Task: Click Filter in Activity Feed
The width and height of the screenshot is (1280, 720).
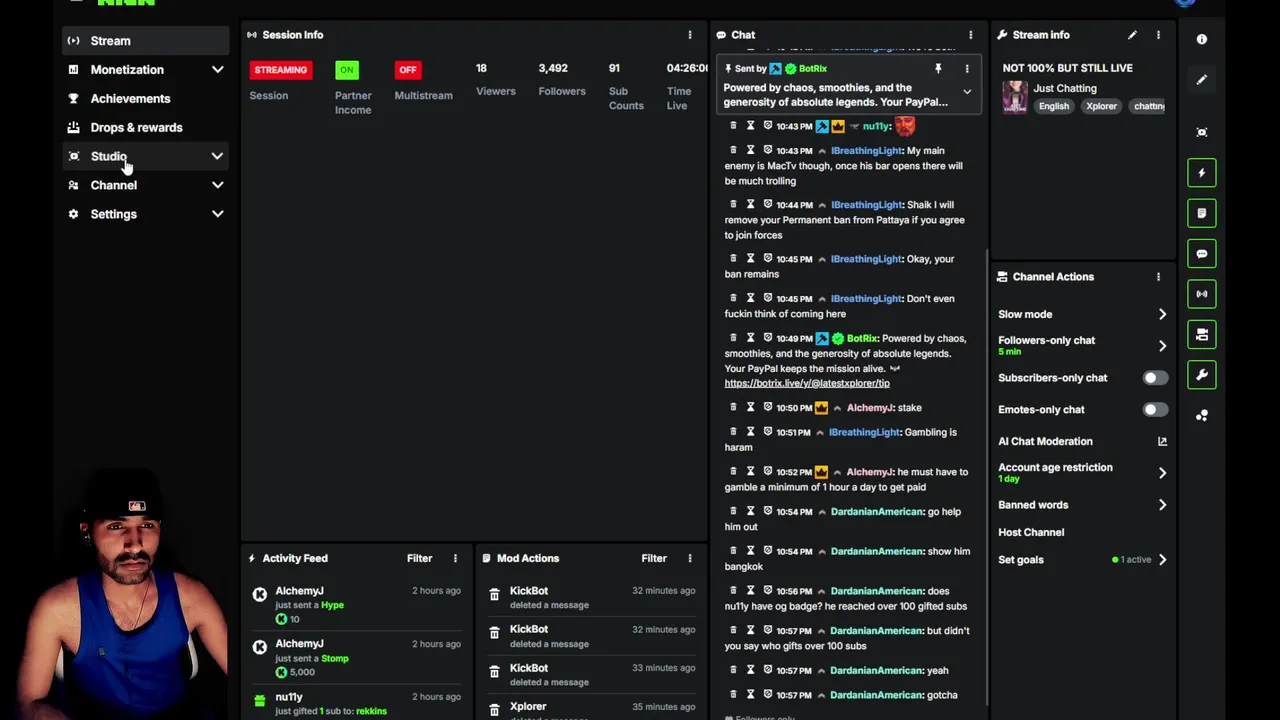Action: (419, 558)
